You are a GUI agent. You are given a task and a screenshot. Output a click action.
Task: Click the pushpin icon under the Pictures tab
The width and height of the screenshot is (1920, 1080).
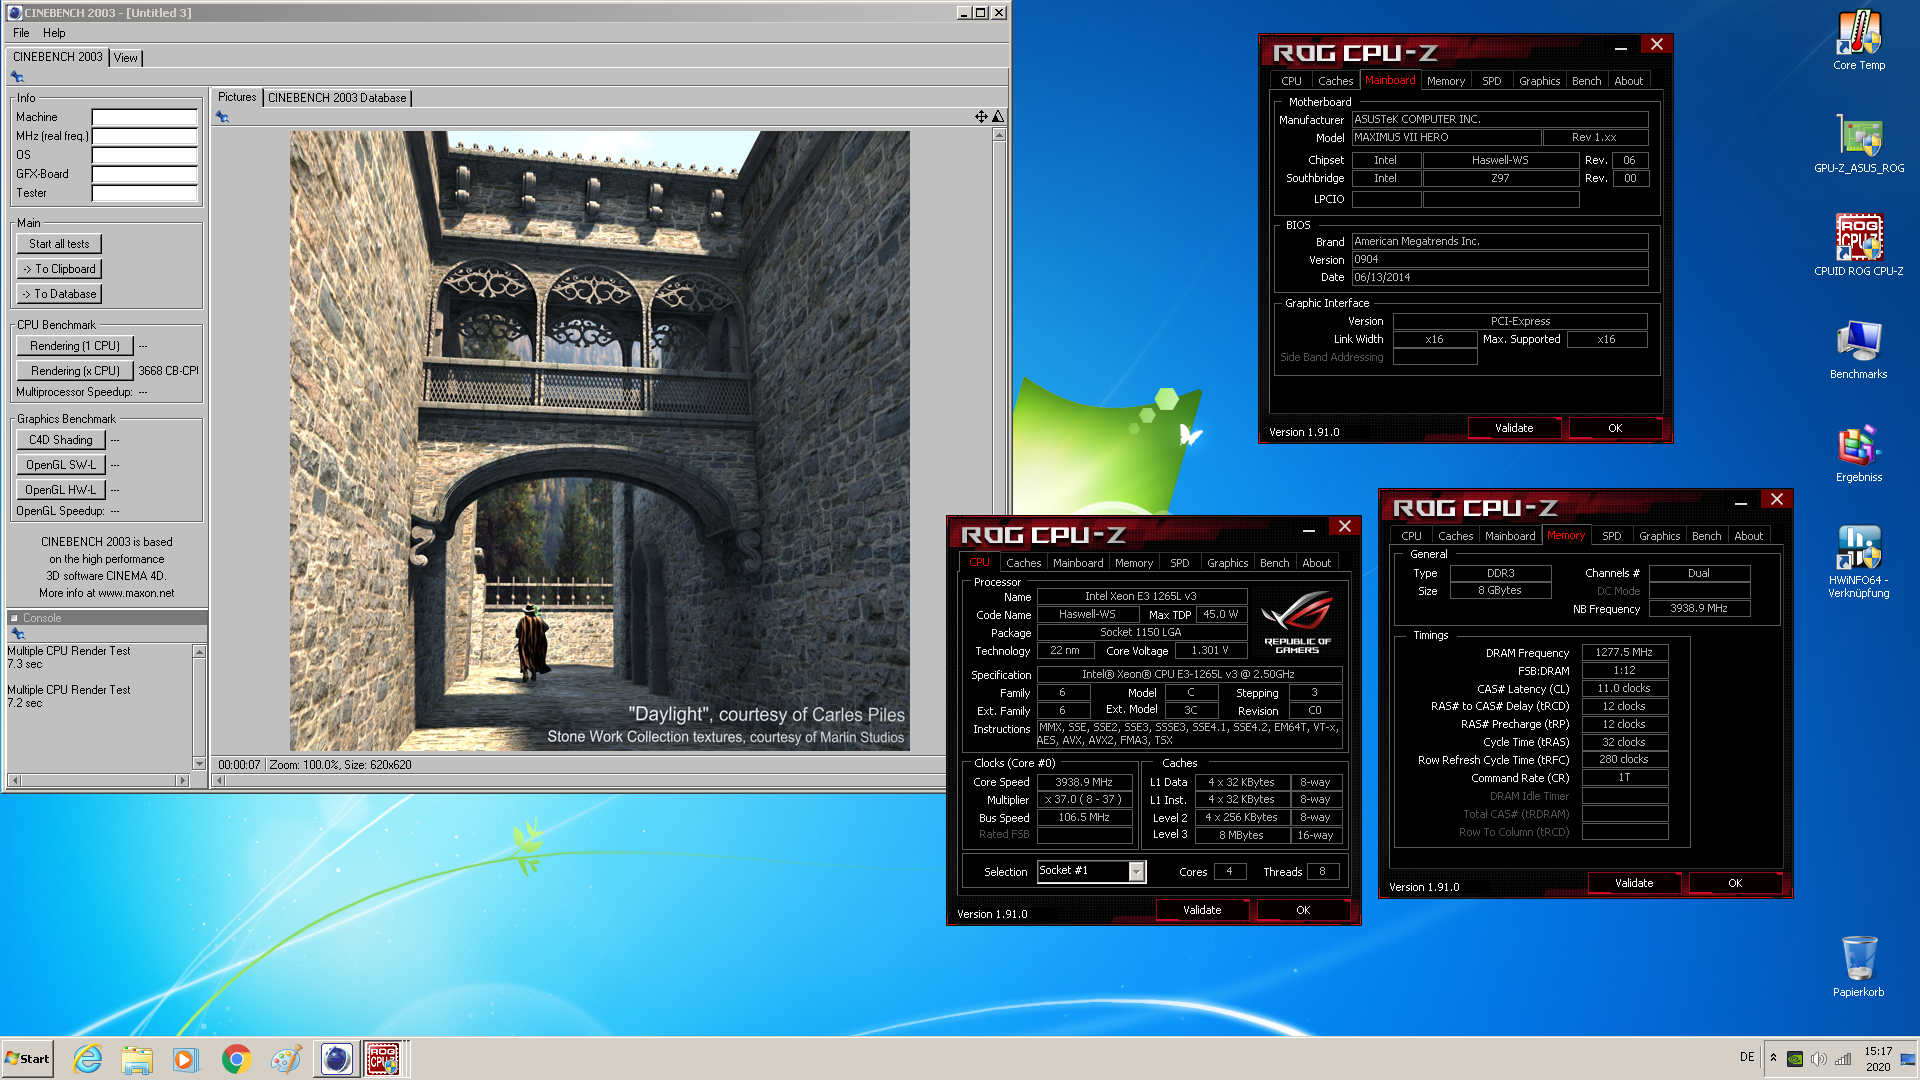[222, 117]
